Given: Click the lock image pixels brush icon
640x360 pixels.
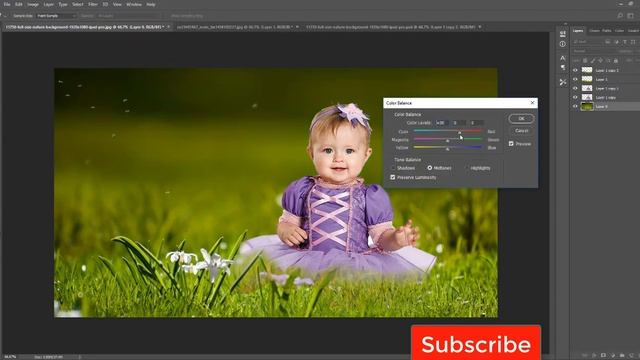Looking at the screenshot, I should pyautogui.click(x=593, y=60).
